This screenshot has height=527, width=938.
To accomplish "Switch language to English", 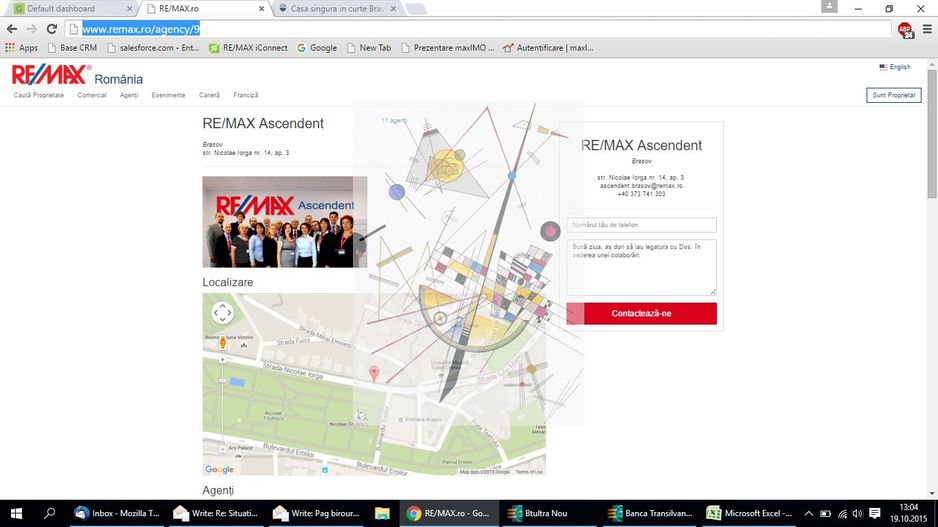I will tap(895, 67).
